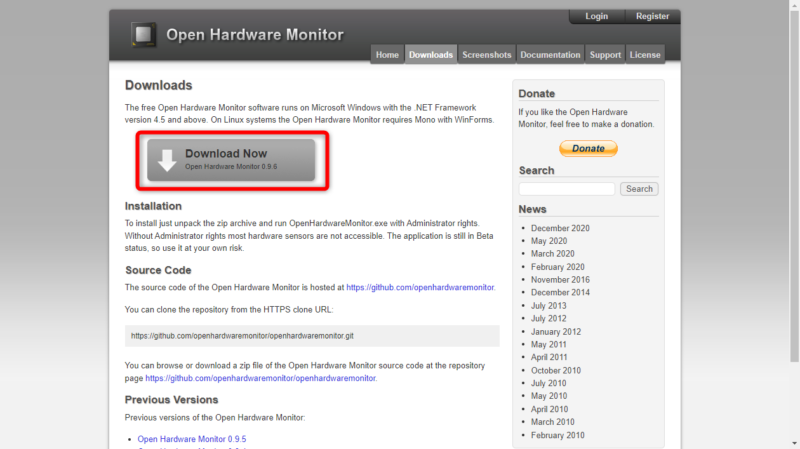This screenshot has width=800, height=449.
Task: Click the News sidebar heading
Action: pos(532,209)
